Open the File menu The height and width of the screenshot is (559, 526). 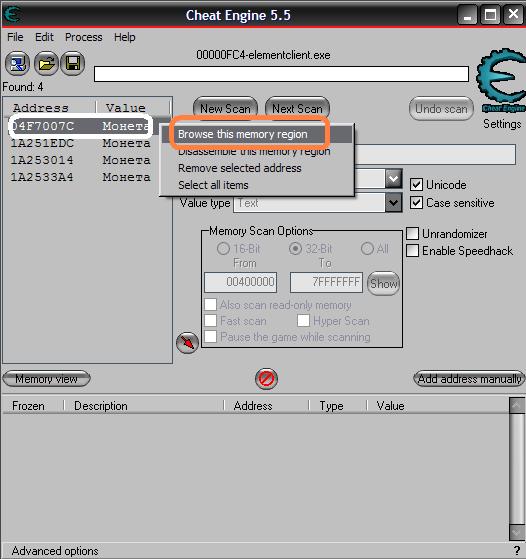click(x=15, y=37)
